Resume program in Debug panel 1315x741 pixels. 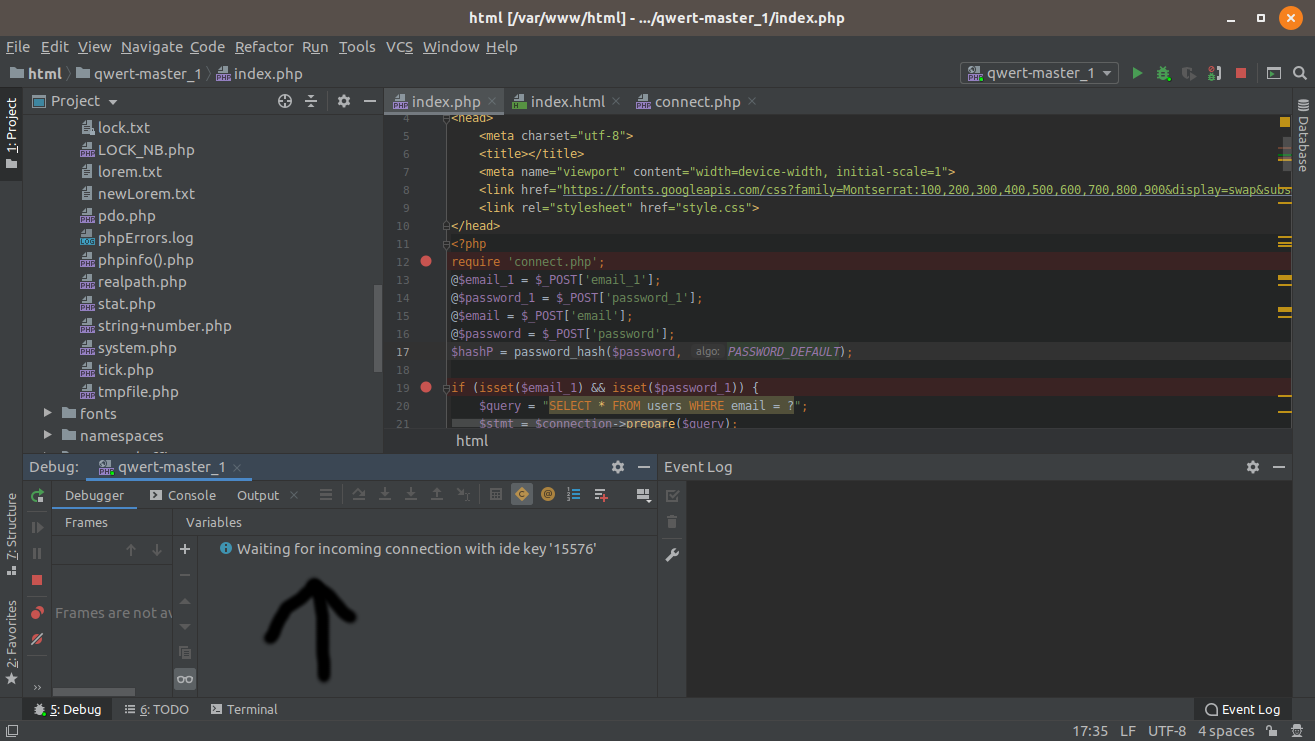pos(37,527)
